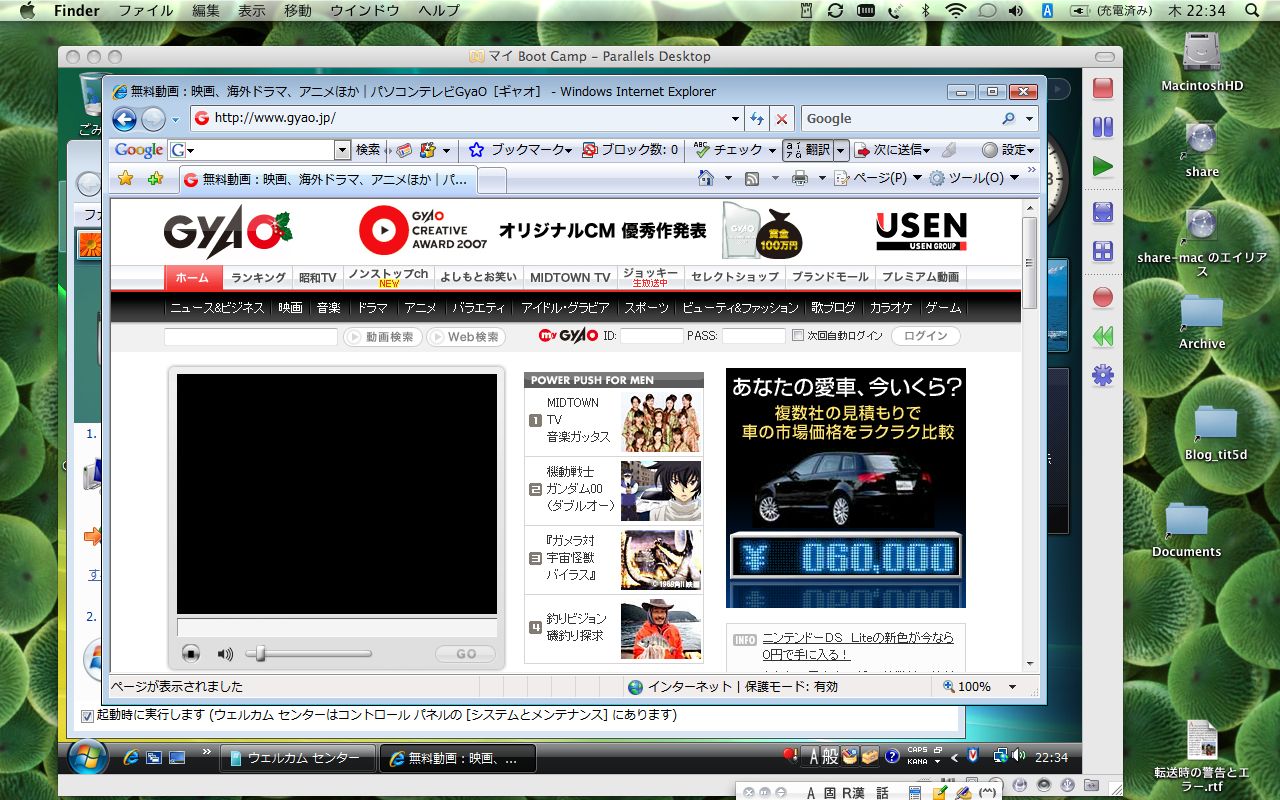The height and width of the screenshot is (800, 1280).
Task: Click the ニンテンドーDS Lite link
Action: 858,645
